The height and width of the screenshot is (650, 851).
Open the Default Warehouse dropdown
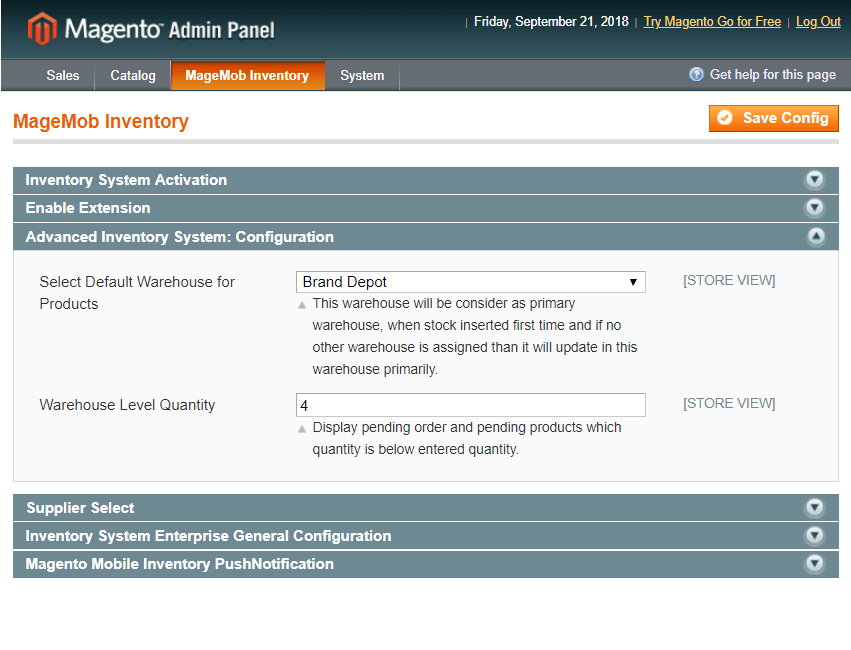[471, 282]
